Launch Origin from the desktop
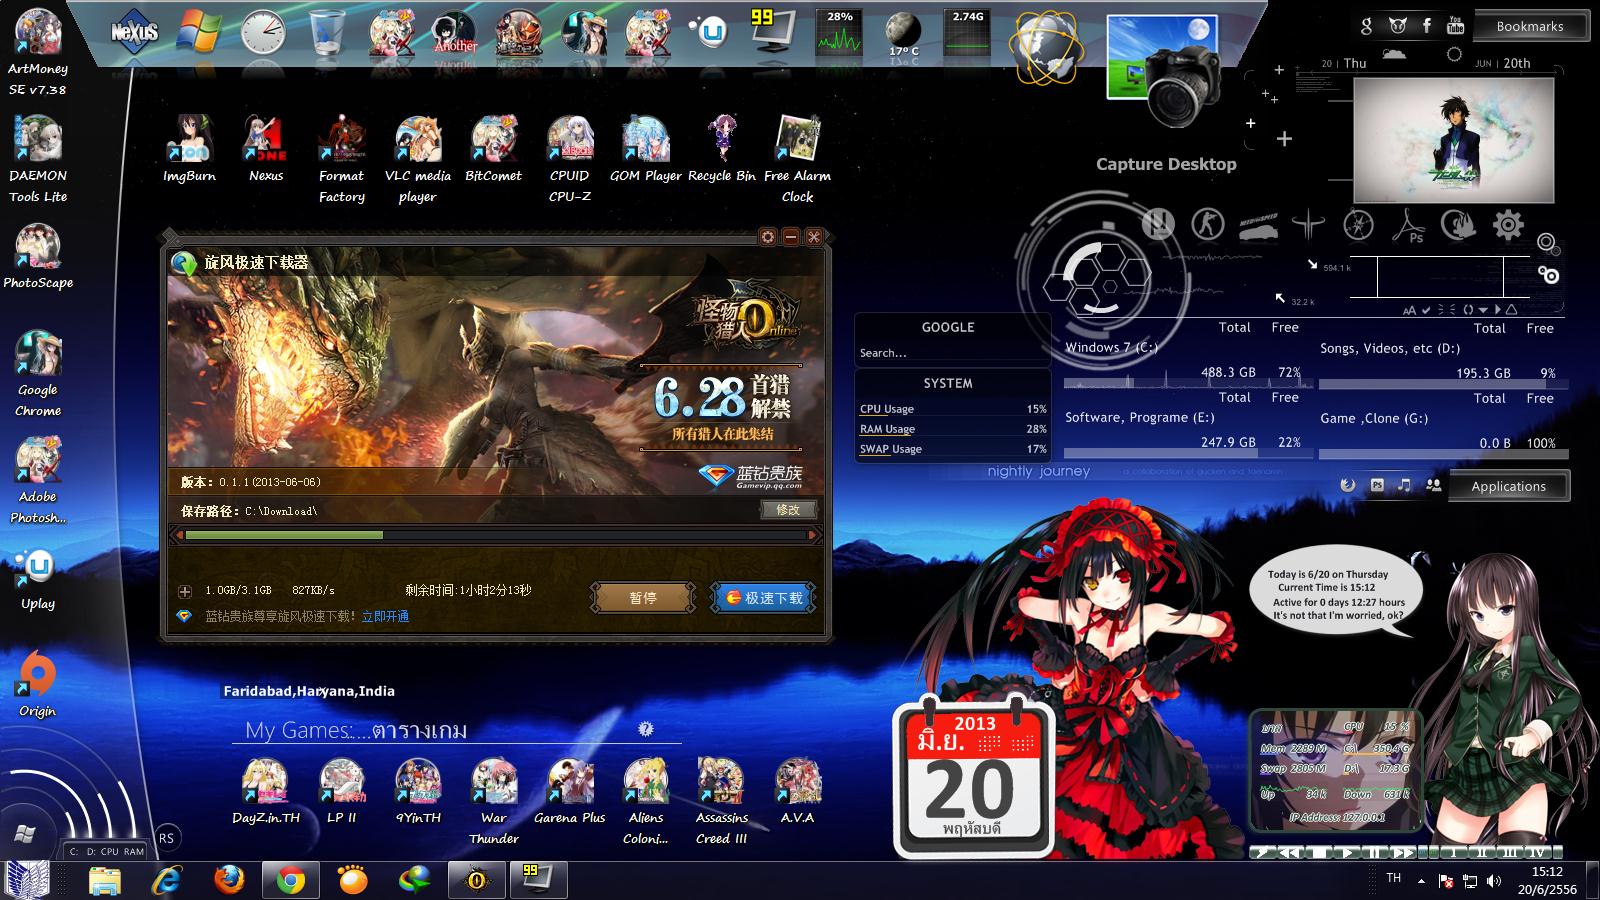The width and height of the screenshot is (1600, 900). coord(38,685)
